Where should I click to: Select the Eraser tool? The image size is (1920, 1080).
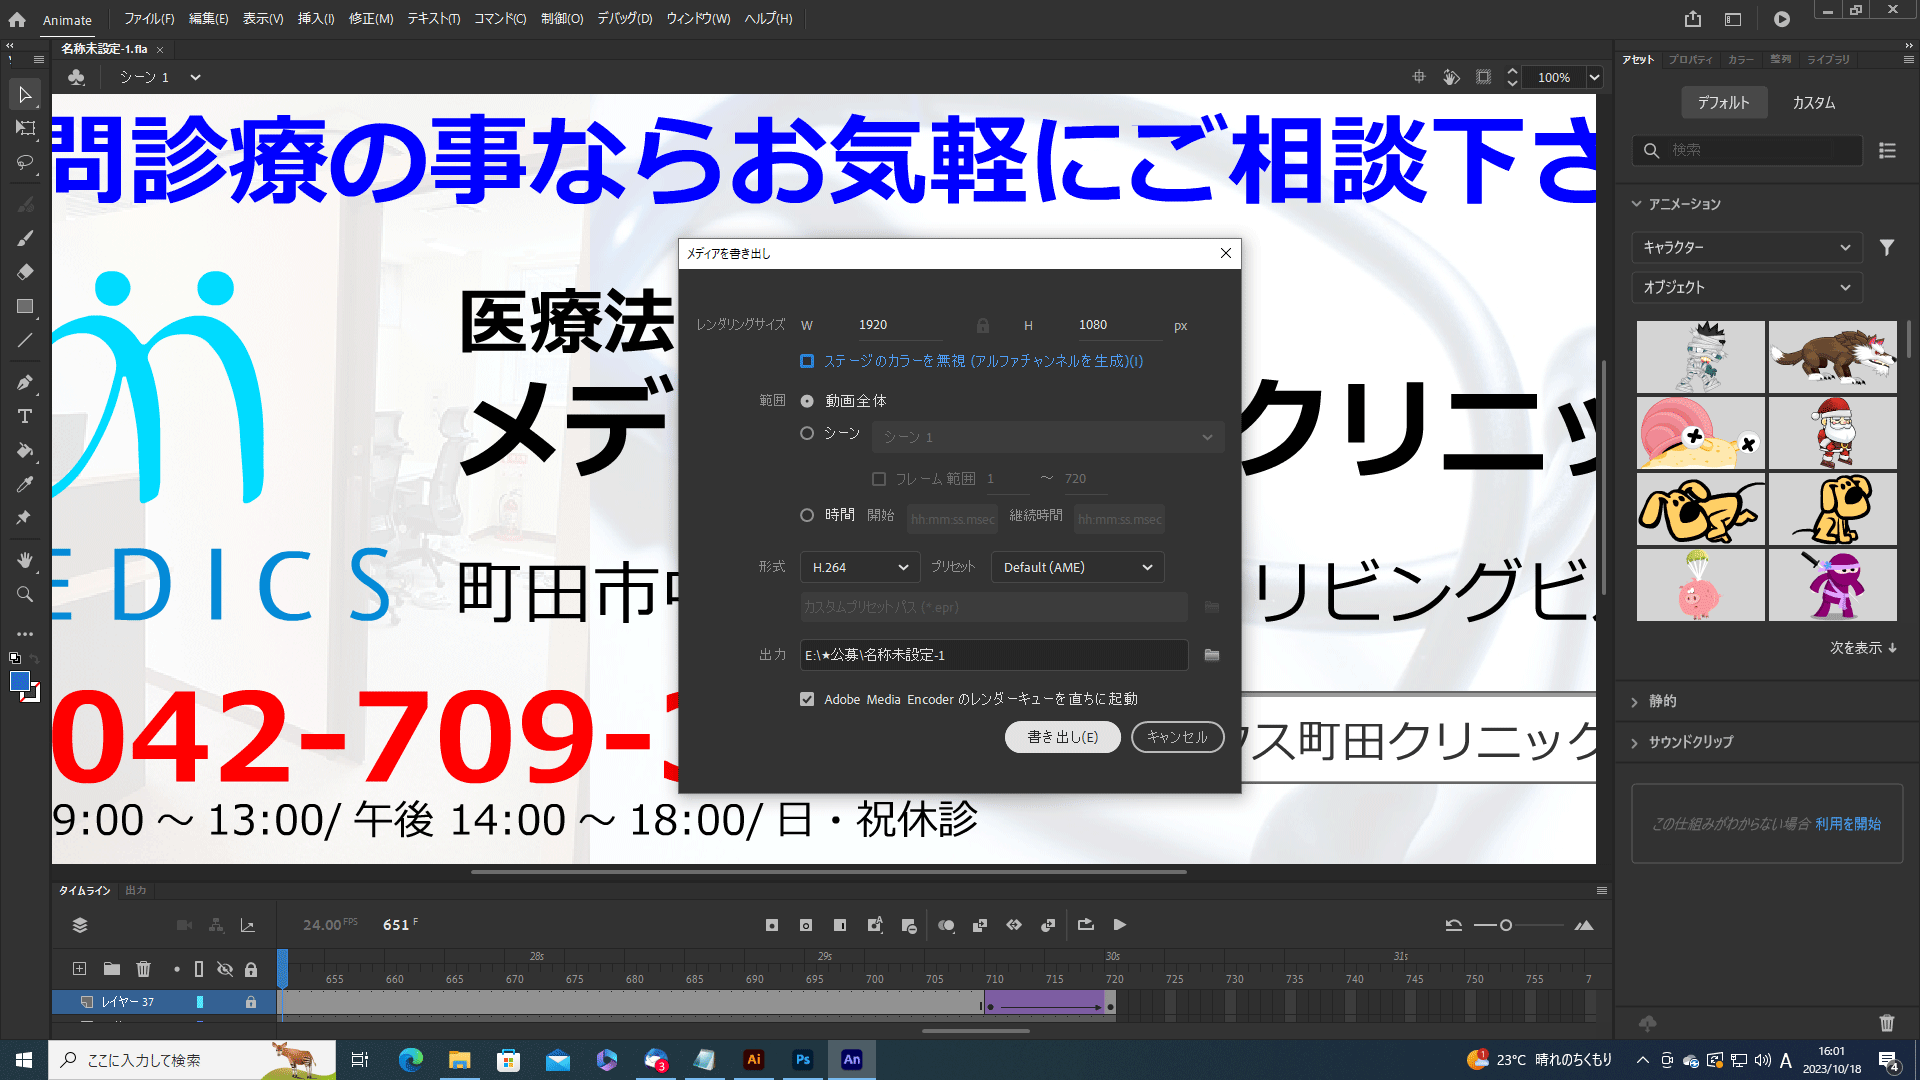(x=25, y=272)
